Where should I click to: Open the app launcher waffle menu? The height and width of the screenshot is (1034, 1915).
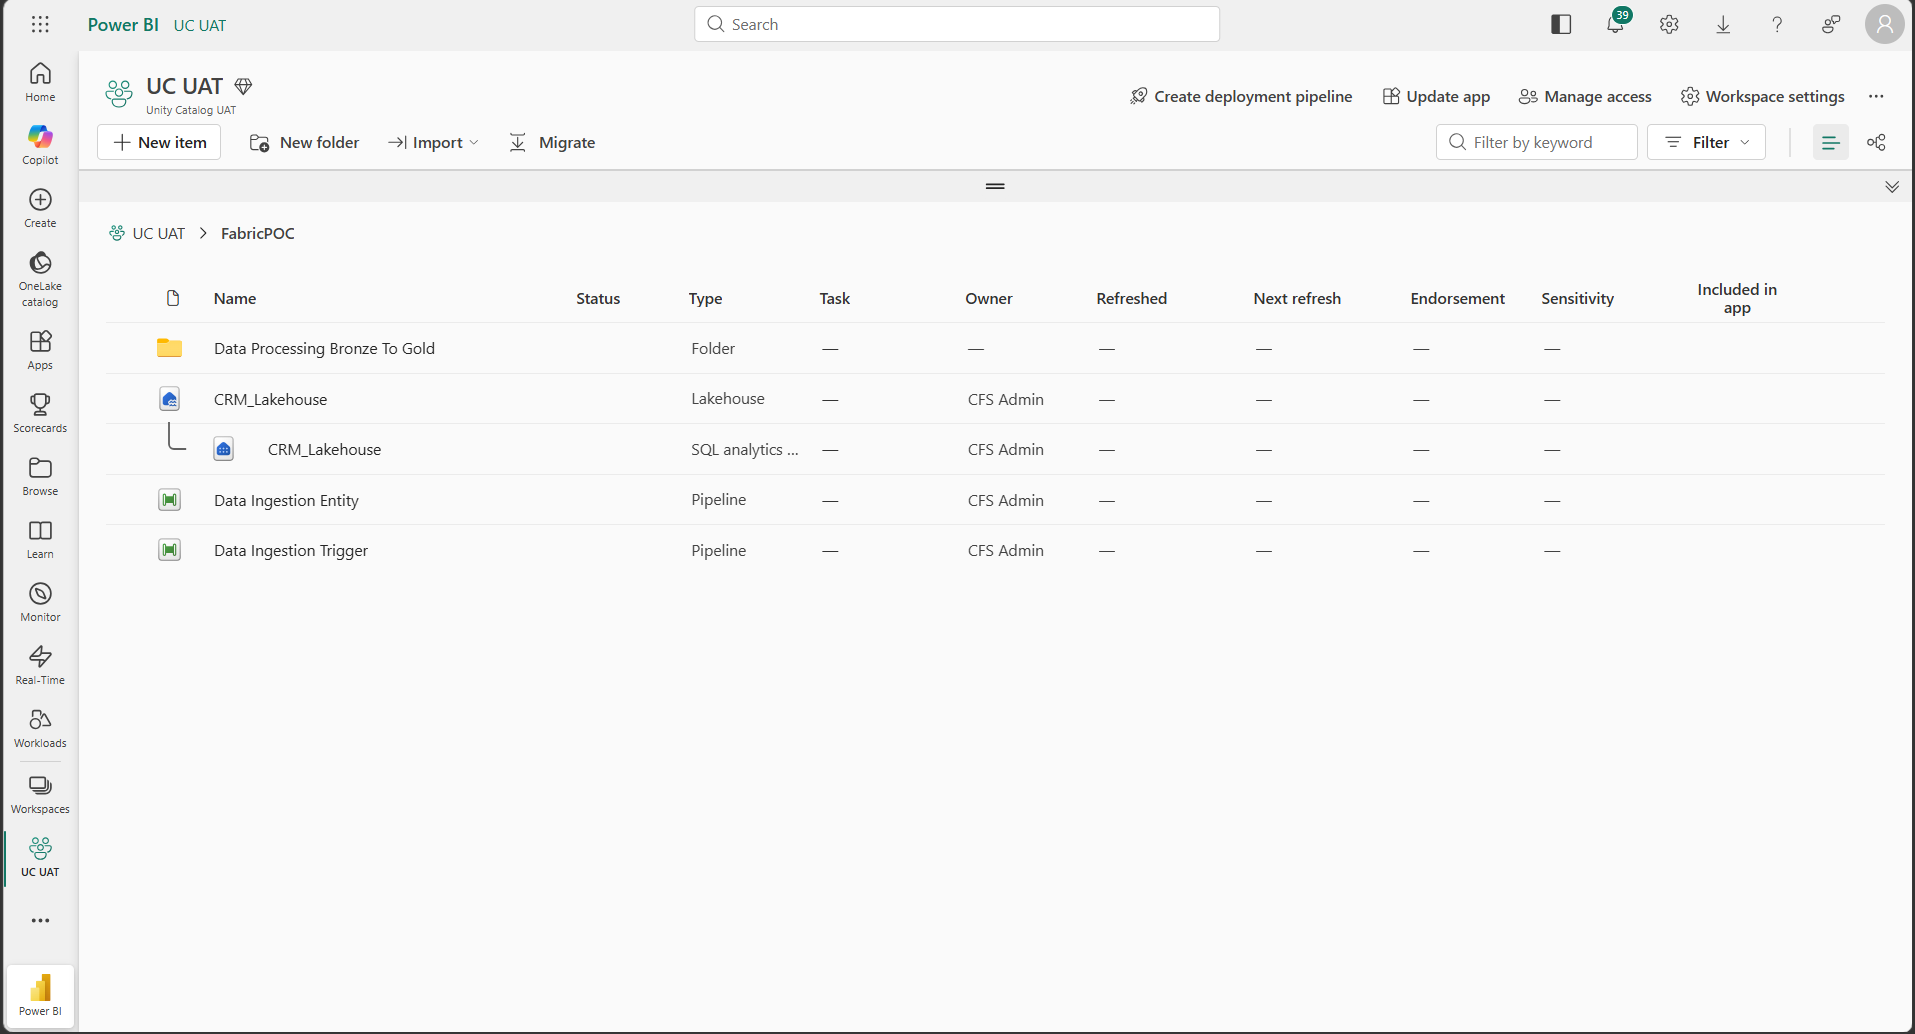[40, 24]
